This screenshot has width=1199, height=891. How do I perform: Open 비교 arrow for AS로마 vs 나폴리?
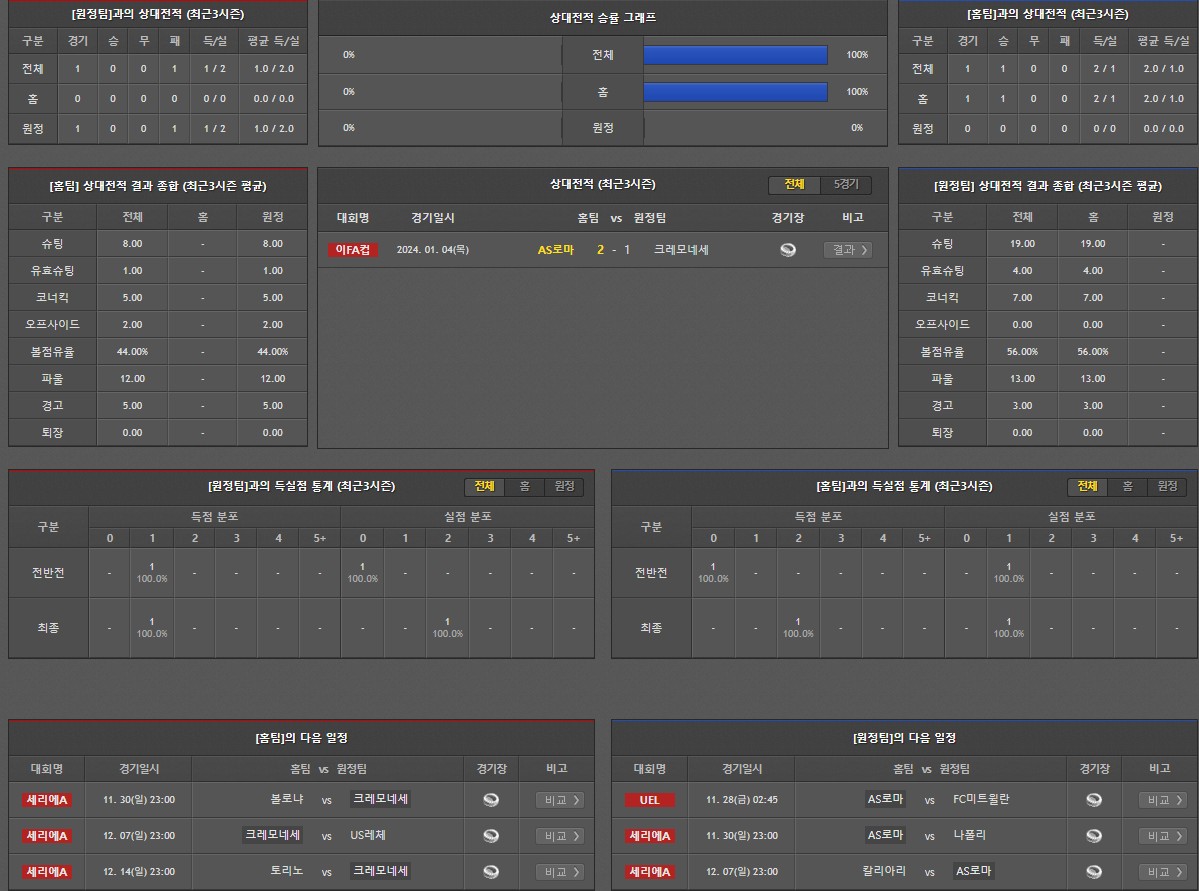(x=1163, y=836)
